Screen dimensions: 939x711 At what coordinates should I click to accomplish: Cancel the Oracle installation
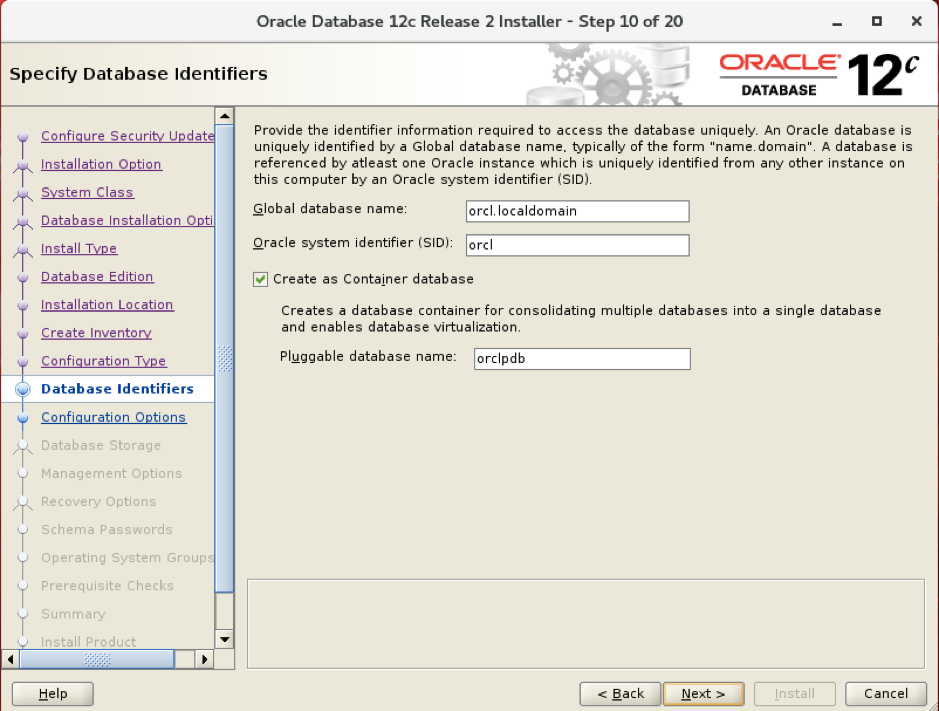(886, 693)
